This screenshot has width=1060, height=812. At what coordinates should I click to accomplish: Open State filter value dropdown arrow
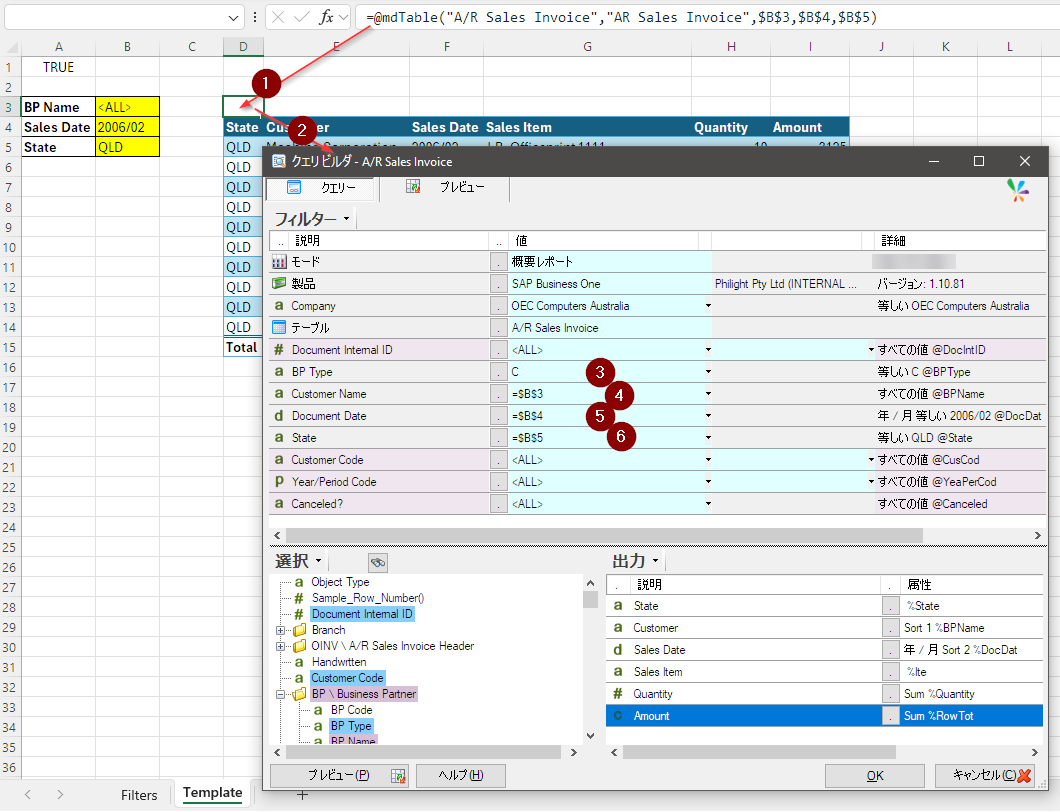pyautogui.click(x=708, y=437)
